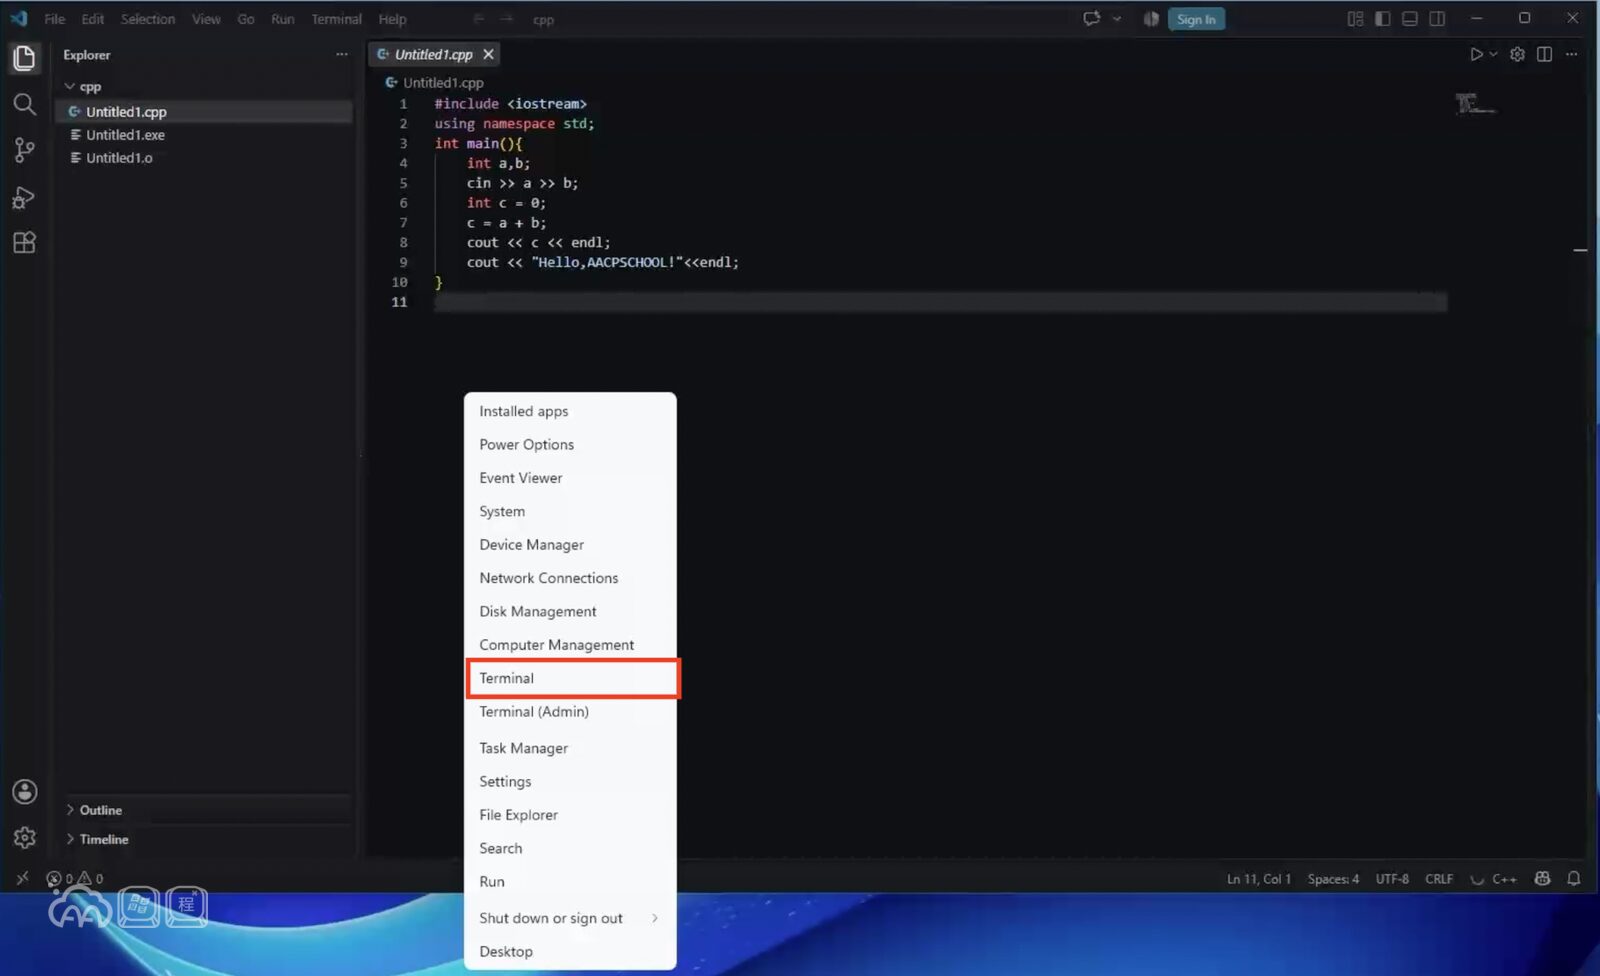Screen dimensions: 1600x976
Task: Open the Source Control view
Action: click(x=24, y=150)
